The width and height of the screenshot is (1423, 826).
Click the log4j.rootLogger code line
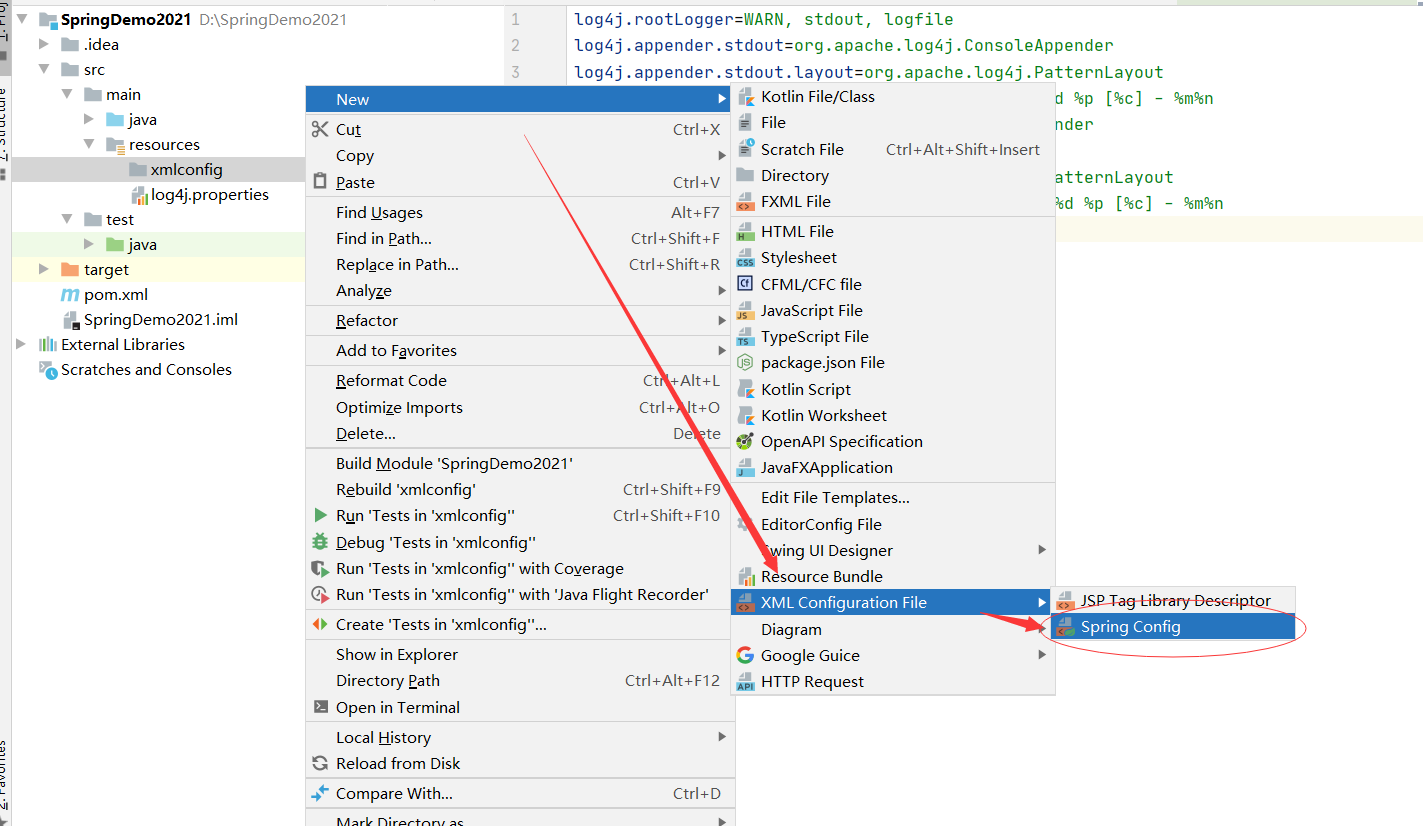(764, 19)
